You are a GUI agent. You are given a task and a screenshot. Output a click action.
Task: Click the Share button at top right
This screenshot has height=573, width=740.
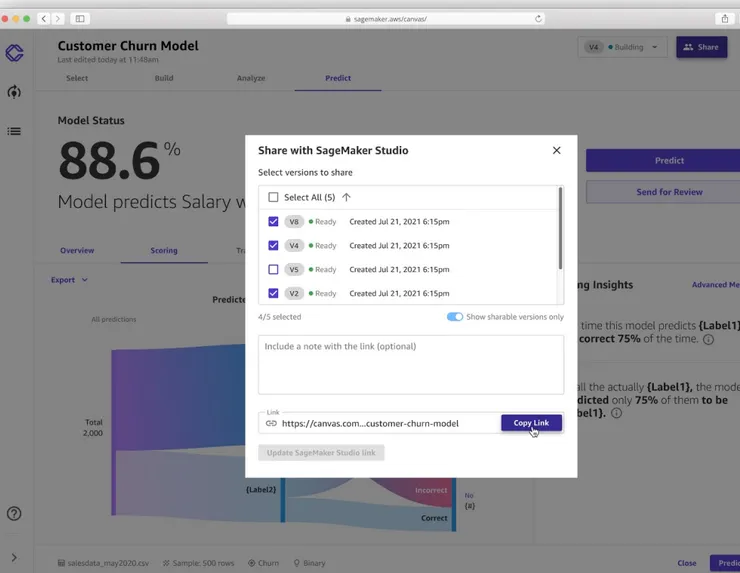(x=701, y=47)
